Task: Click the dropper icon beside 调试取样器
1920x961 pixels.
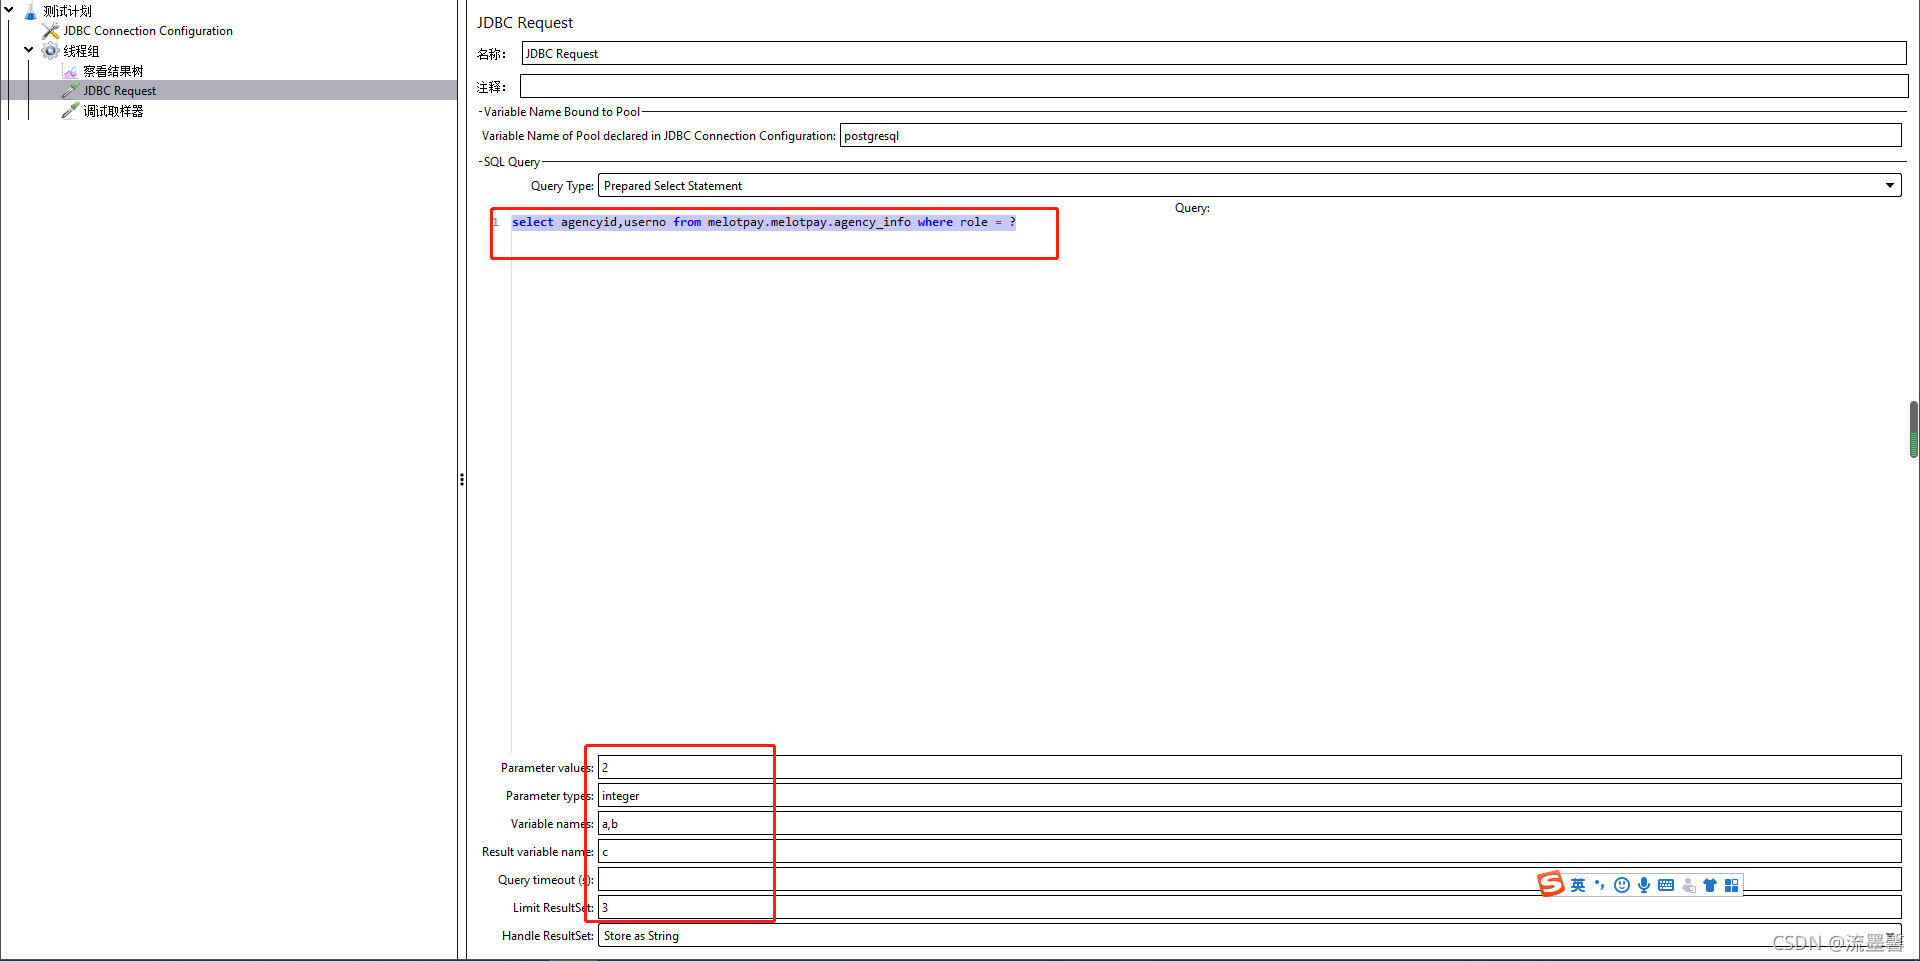Action: pos(70,111)
